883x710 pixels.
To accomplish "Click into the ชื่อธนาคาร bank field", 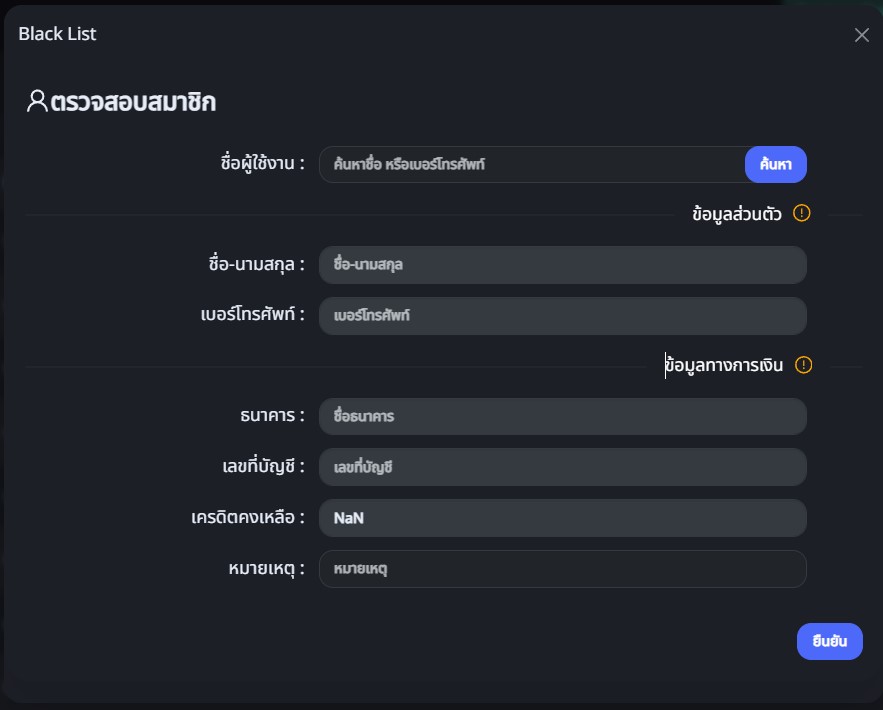I will (562, 417).
